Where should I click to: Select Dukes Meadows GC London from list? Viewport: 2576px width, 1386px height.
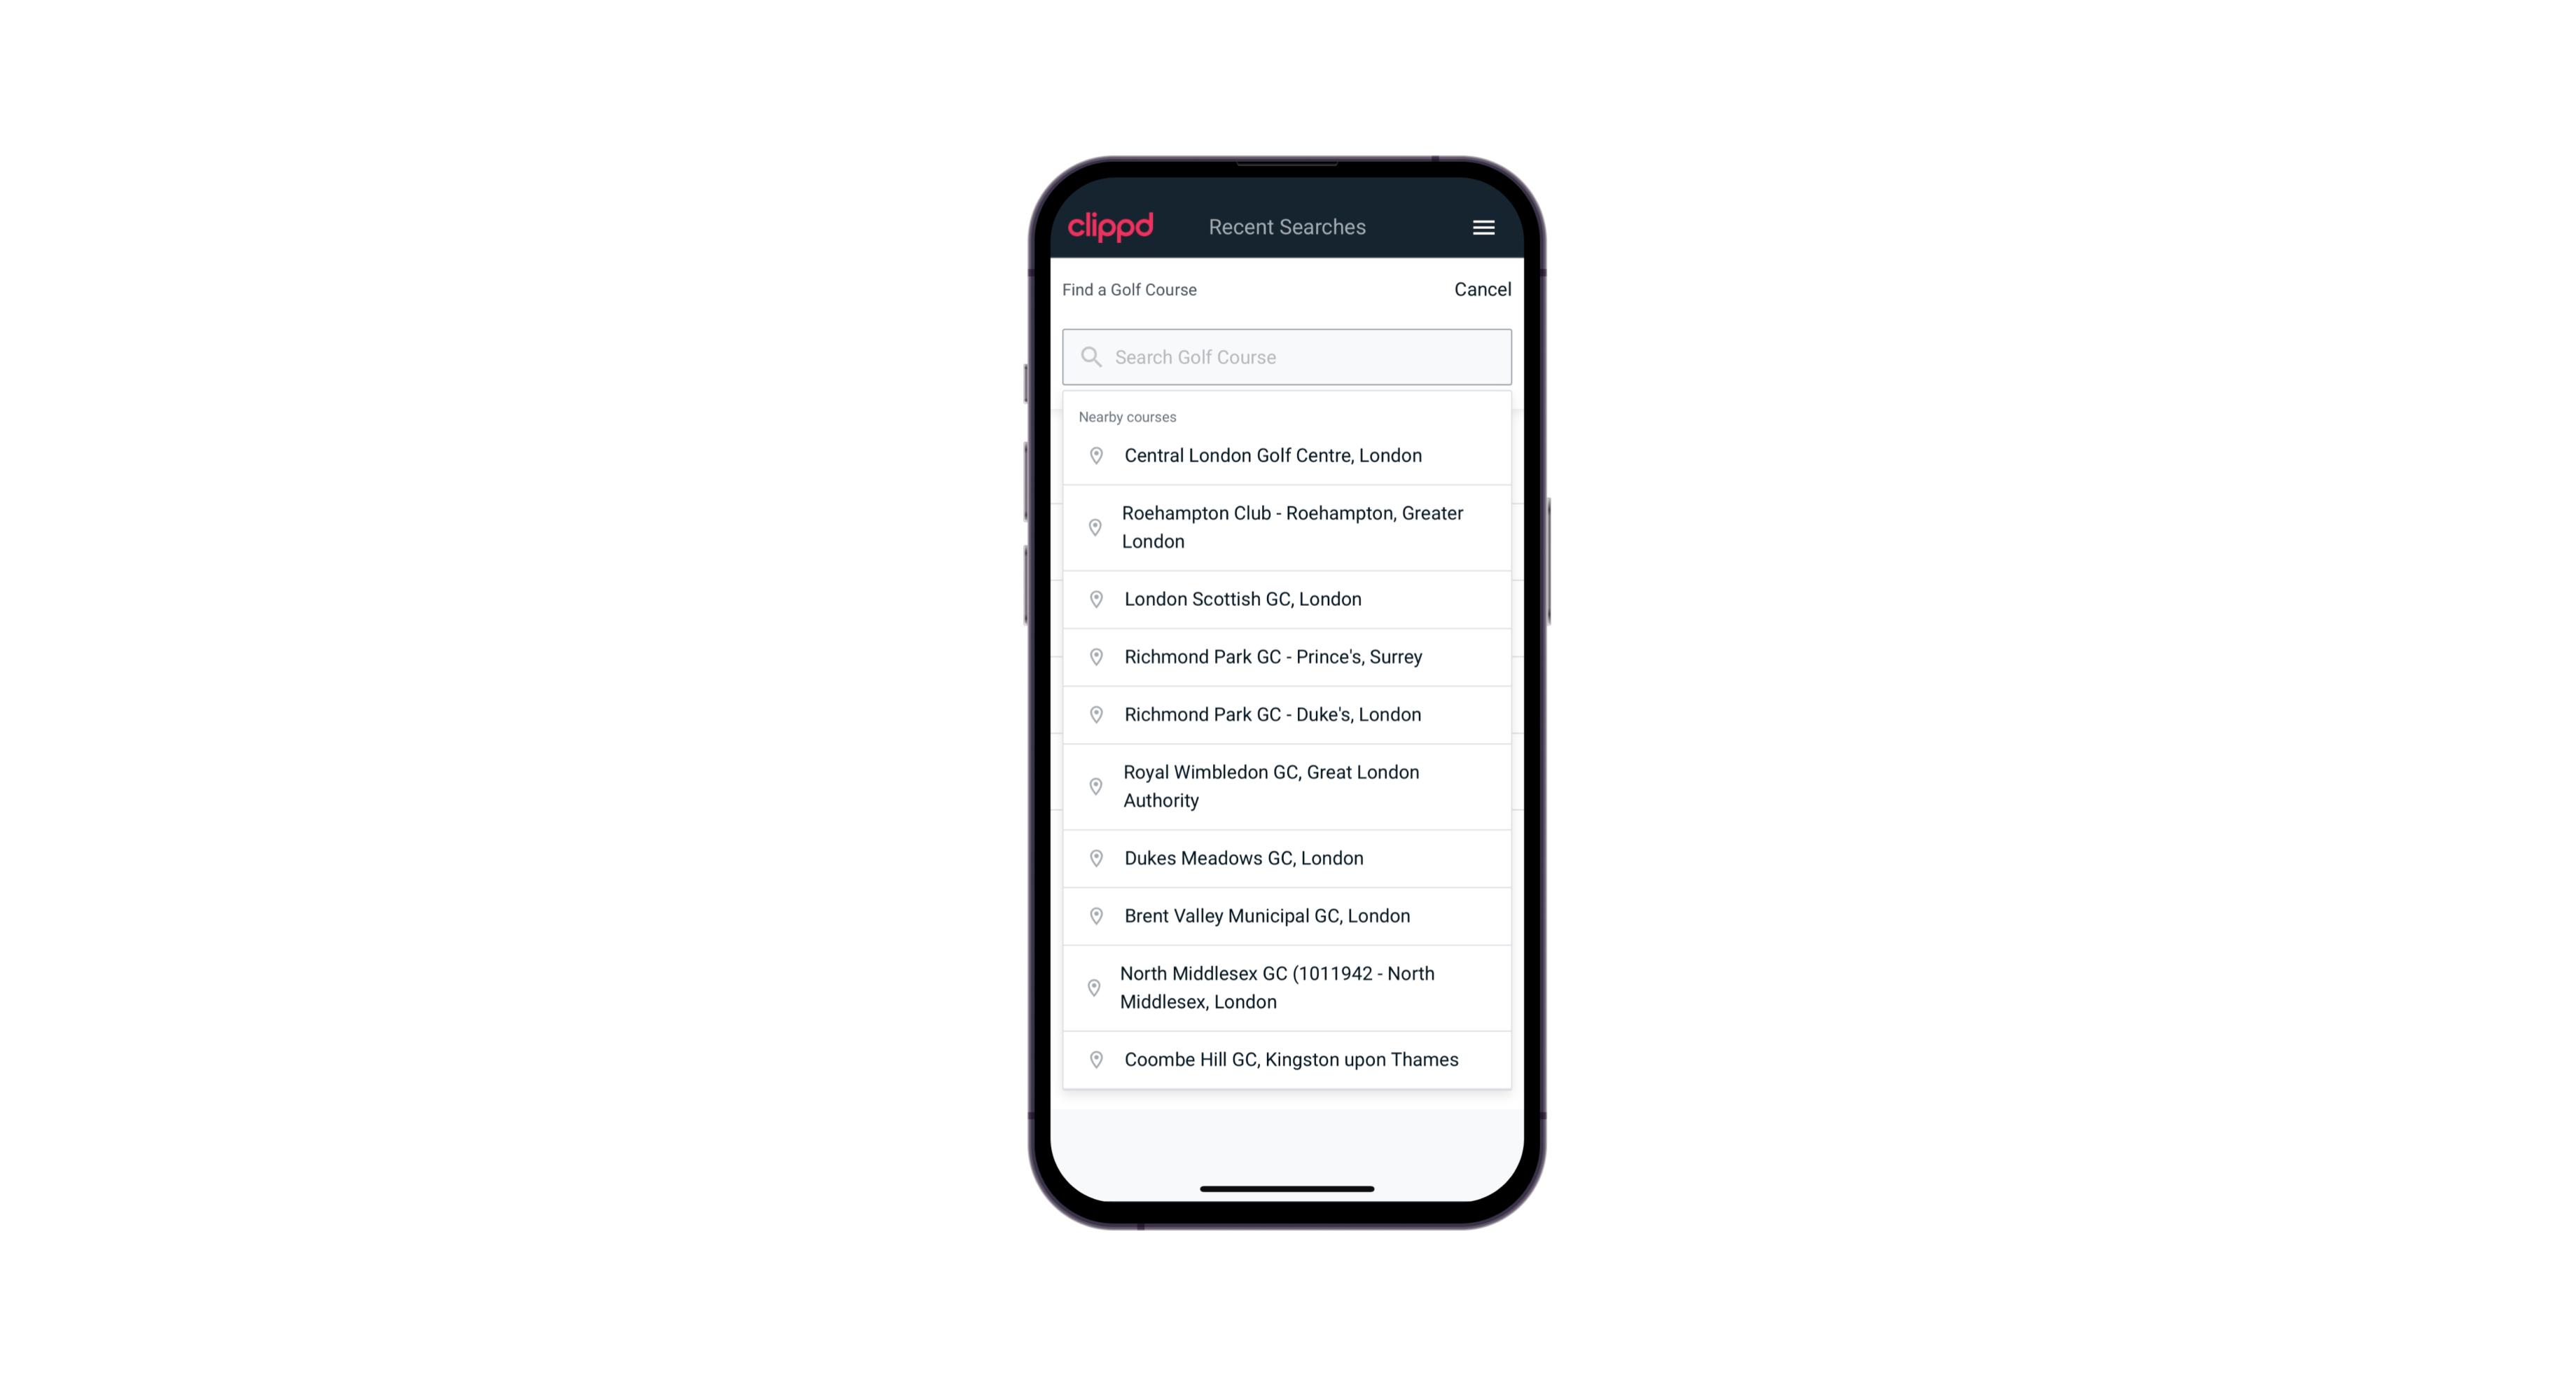(x=1287, y=857)
